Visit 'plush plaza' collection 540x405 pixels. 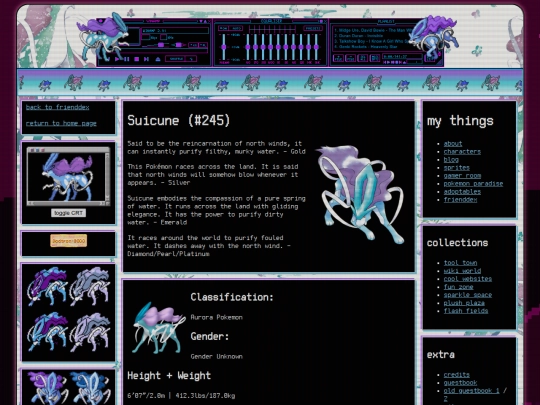coord(464,303)
